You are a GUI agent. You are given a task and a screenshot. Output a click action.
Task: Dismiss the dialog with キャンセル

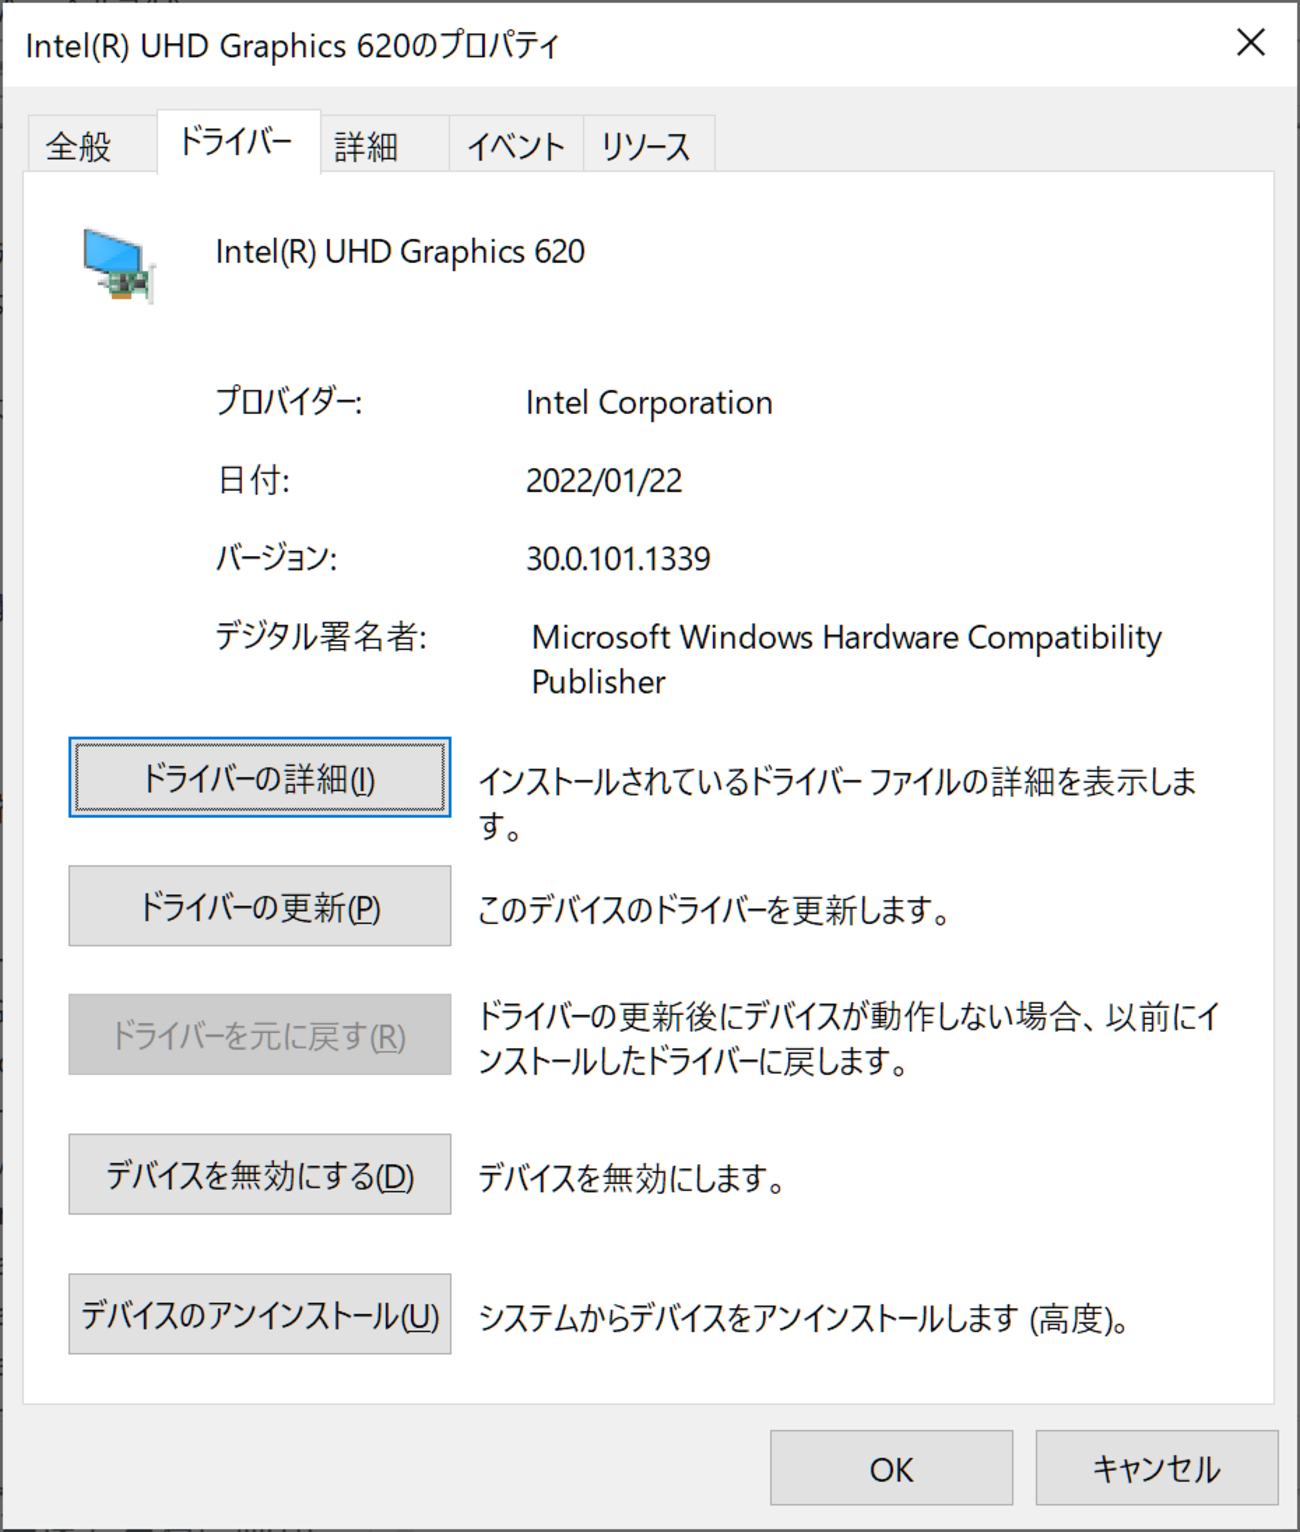click(x=1157, y=1468)
